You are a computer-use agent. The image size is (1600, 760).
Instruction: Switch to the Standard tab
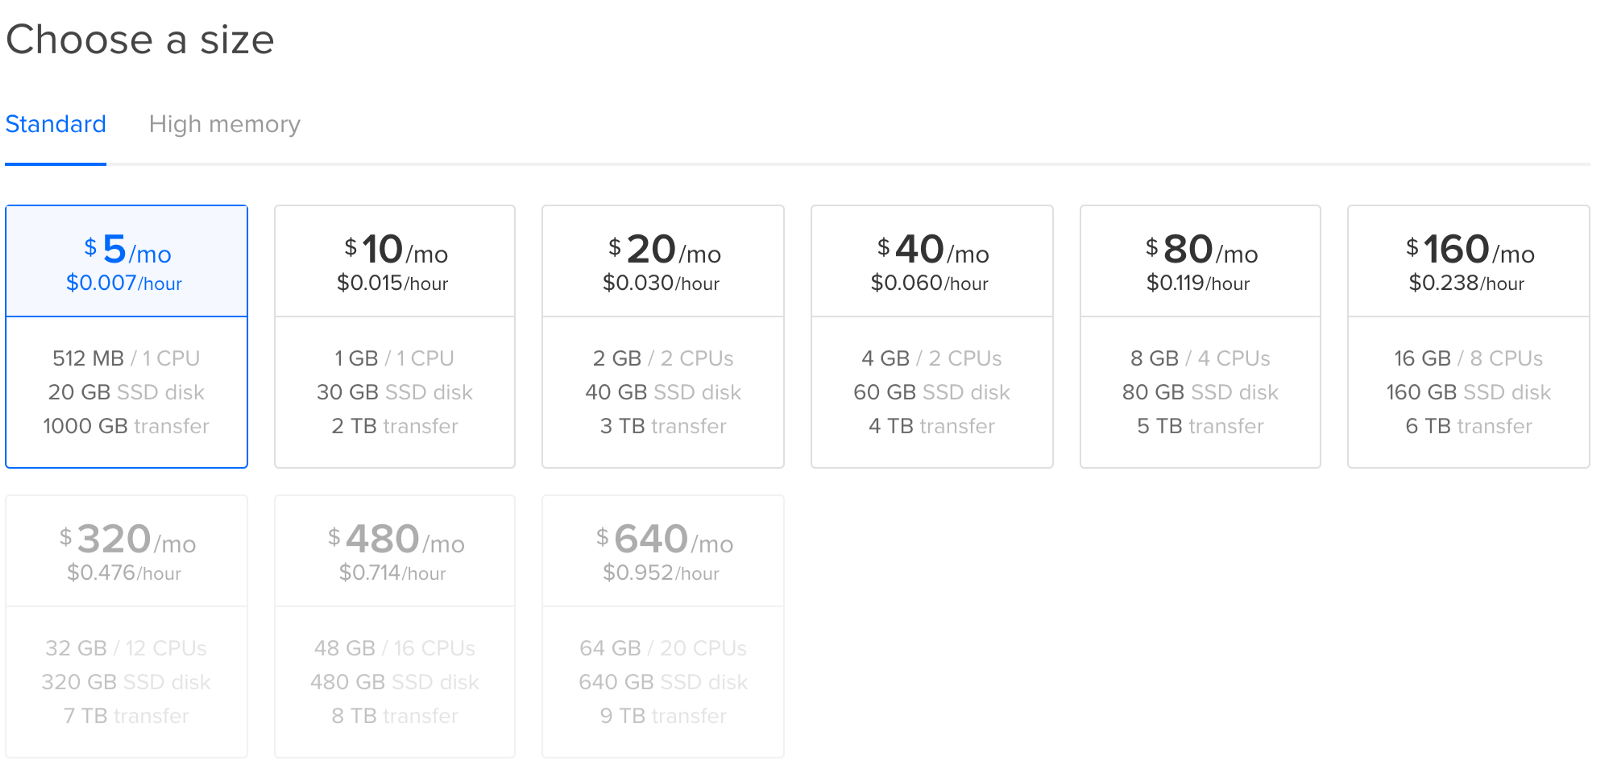tap(56, 124)
